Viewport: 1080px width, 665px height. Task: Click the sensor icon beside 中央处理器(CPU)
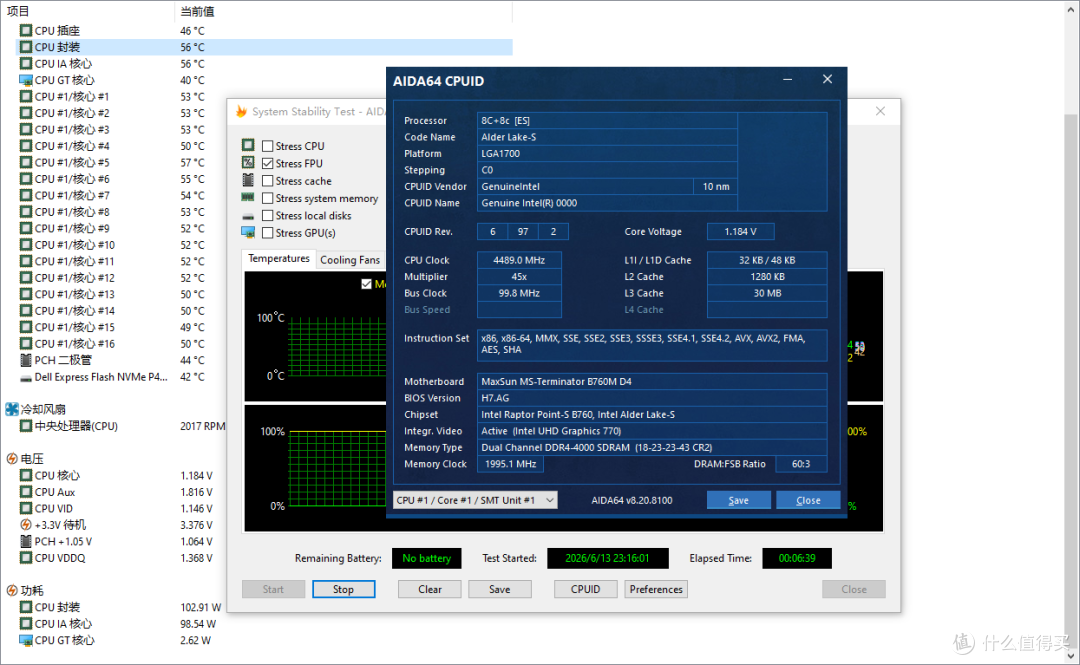coord(25,426)
